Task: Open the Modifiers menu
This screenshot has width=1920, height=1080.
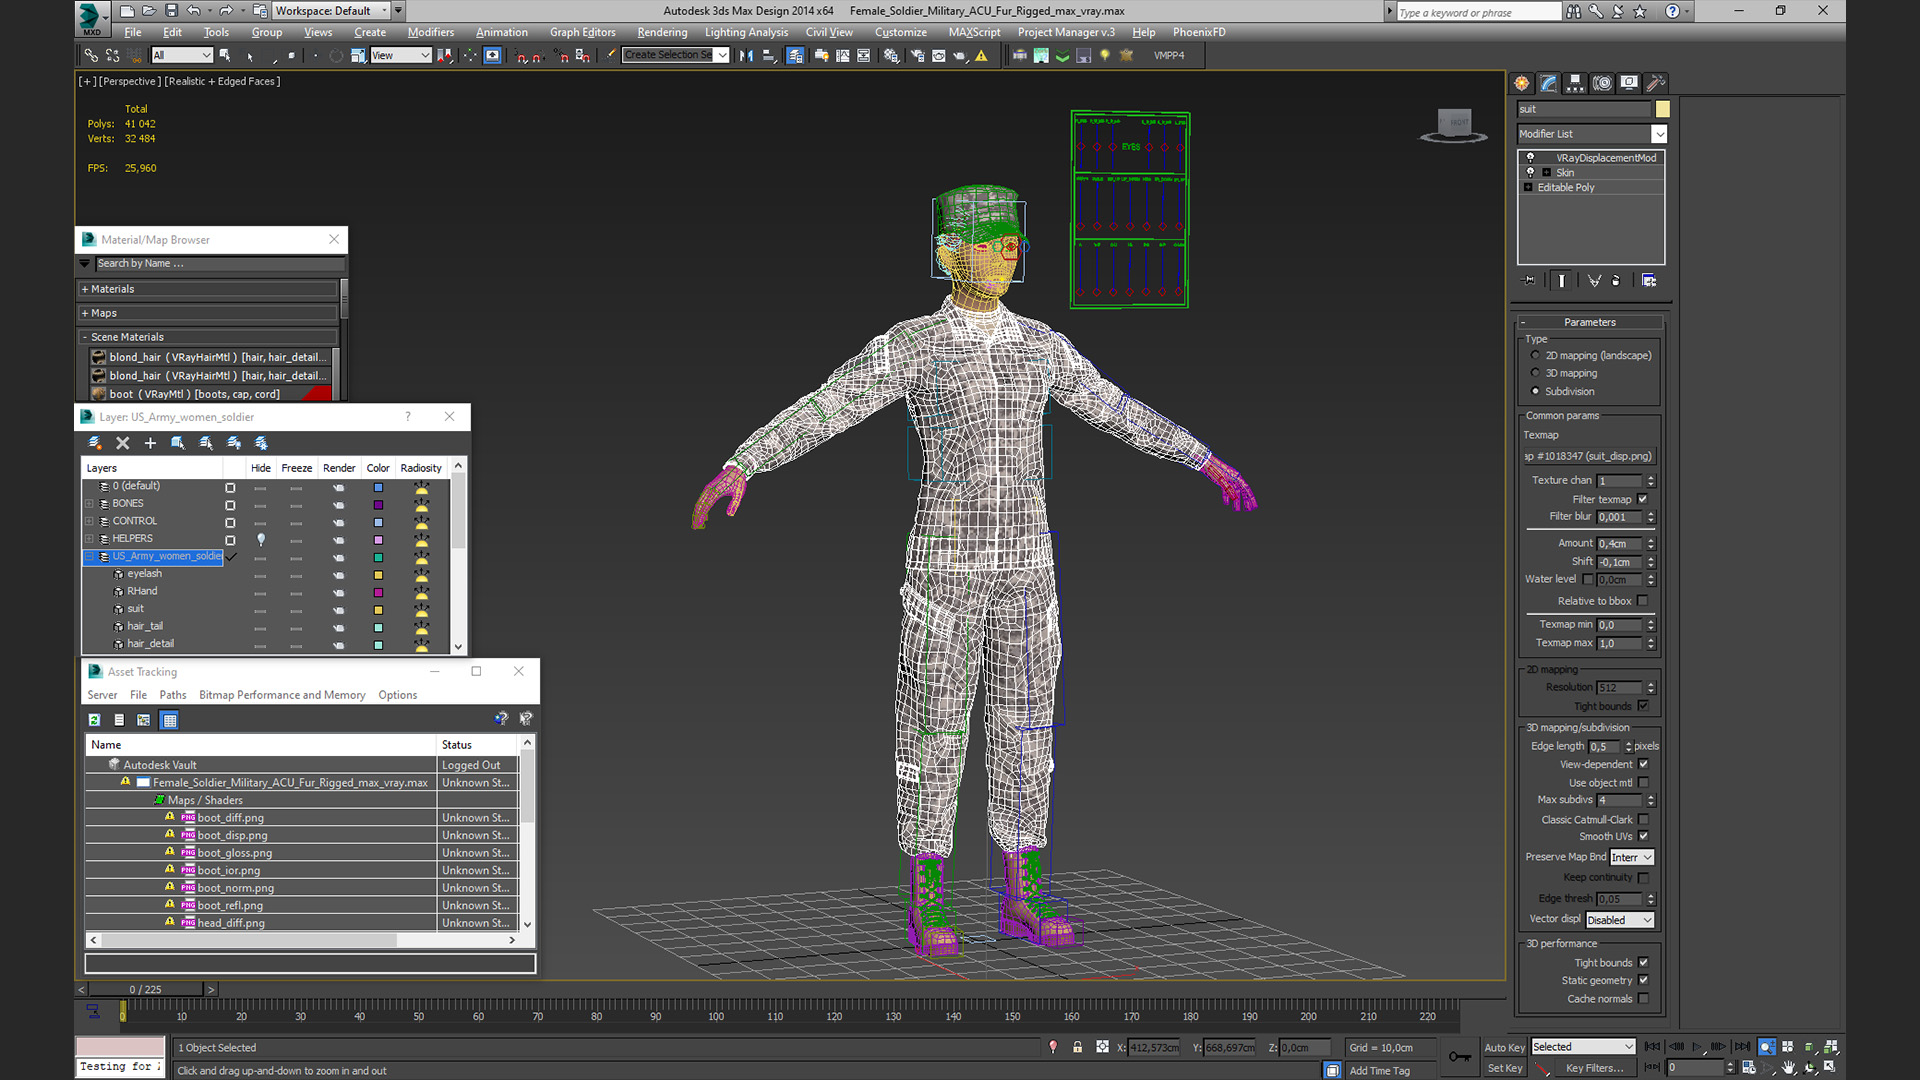Action: coord(431,32)
